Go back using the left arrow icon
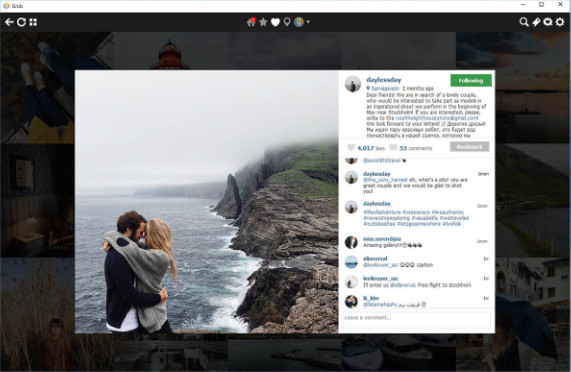This screenshot has height=372, width=571. [x=9, y=22]
